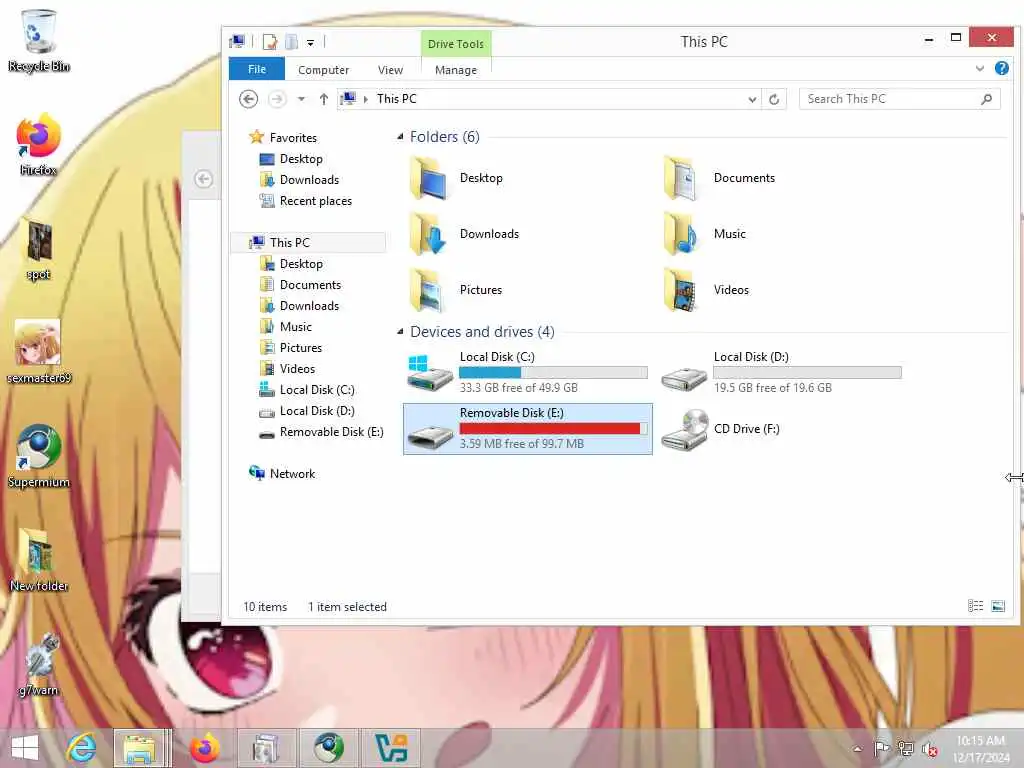
Task: Collapse the Devices and drives group
Action: 400,332
